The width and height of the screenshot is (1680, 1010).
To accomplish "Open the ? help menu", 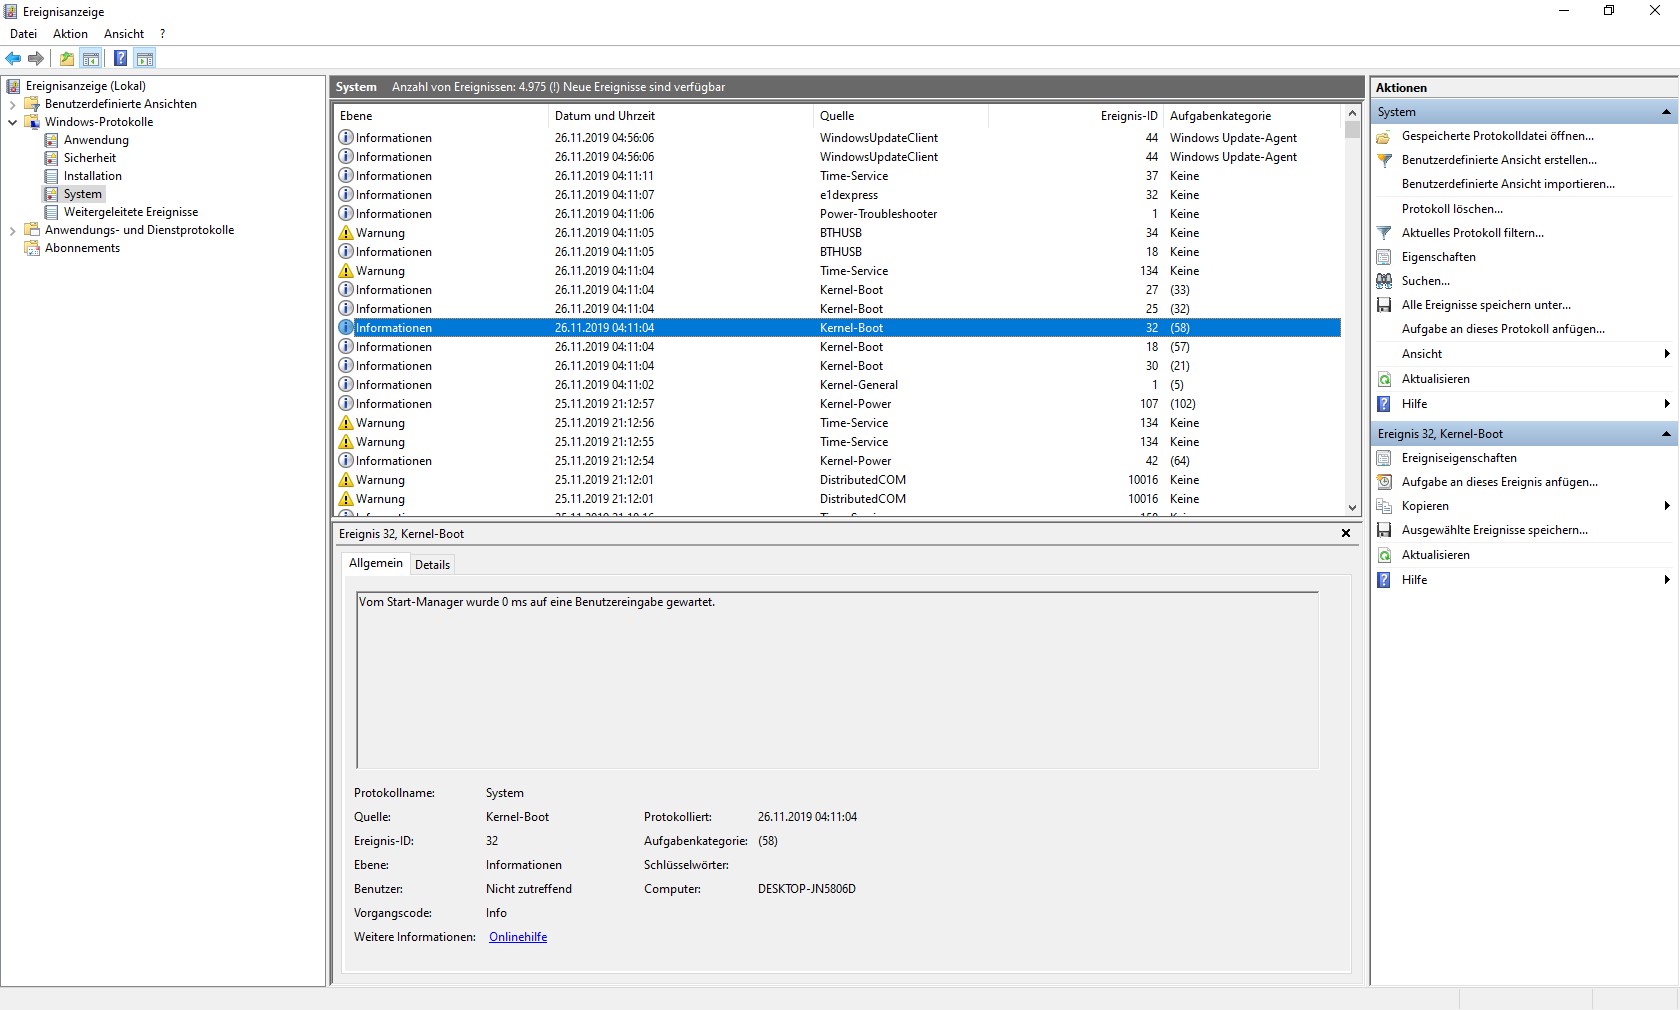I will 162,34.
